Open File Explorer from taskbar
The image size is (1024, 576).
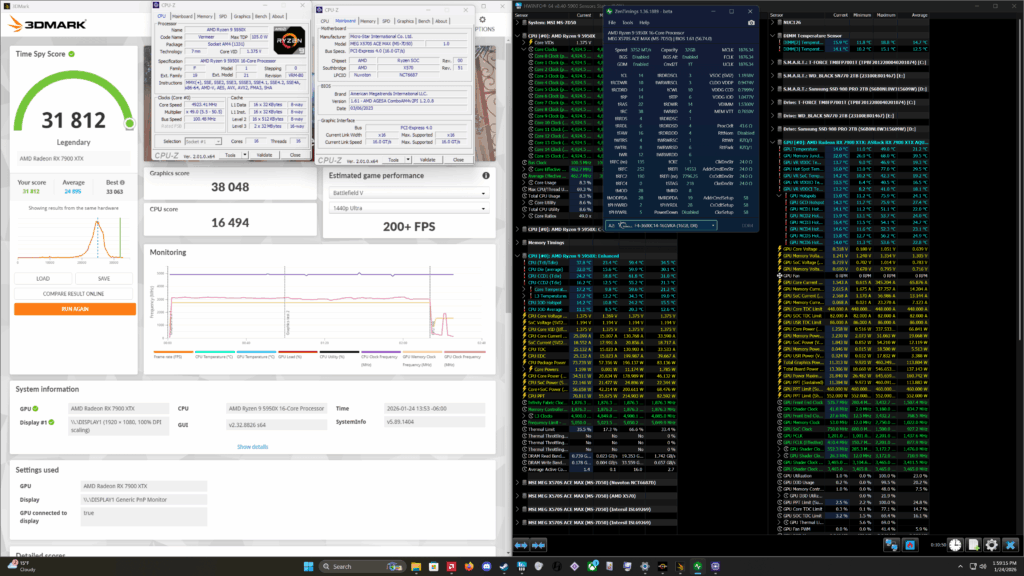tap(415, 566)
